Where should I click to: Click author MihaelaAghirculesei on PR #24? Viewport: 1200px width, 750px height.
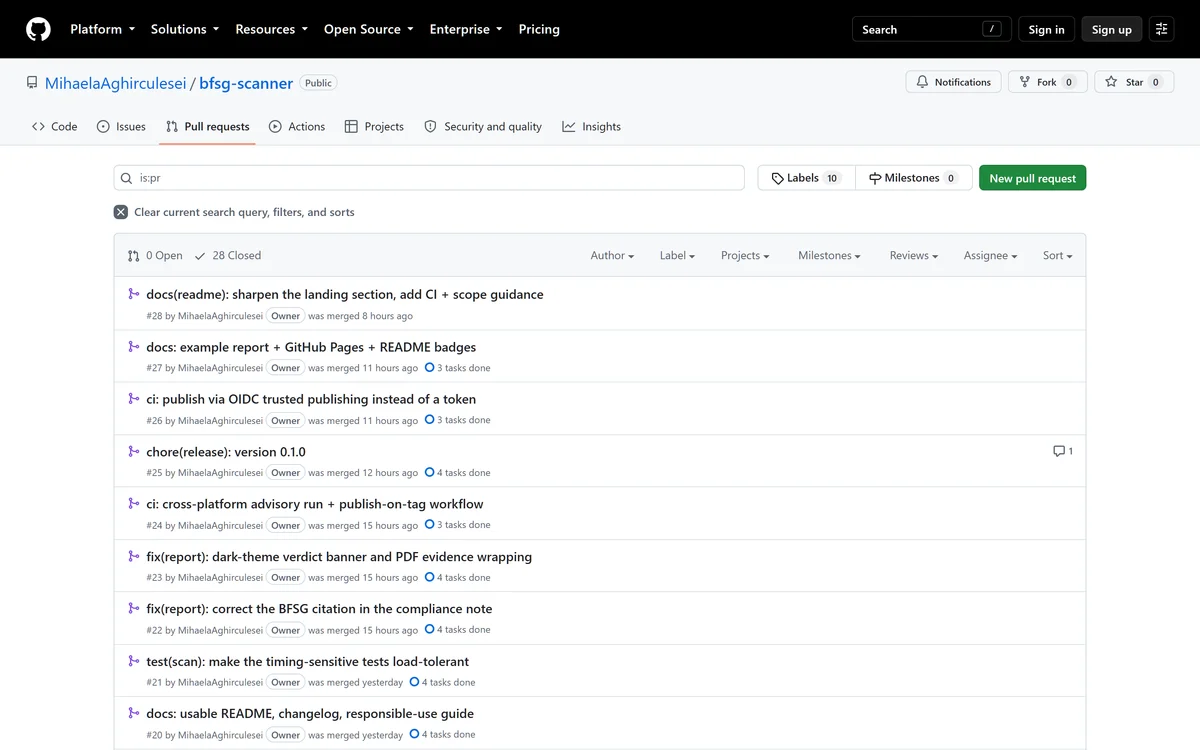click(x=220, y=525)
